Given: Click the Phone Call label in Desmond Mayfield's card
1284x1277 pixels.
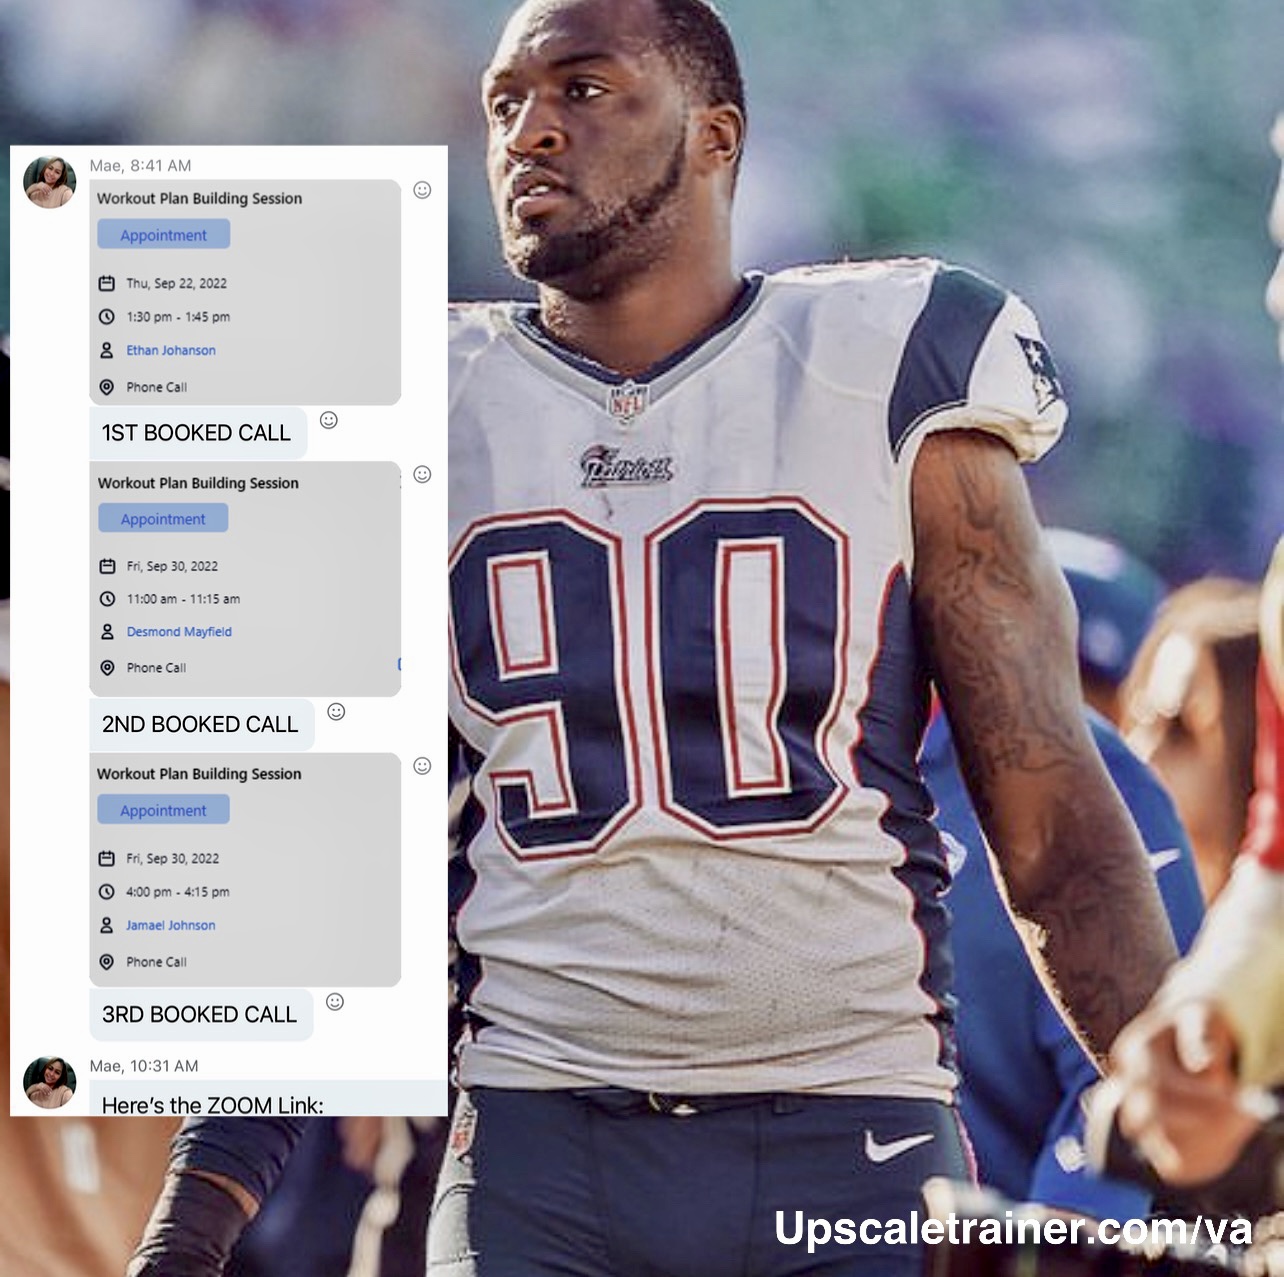Looking at the screenshot, I should 156,668.
